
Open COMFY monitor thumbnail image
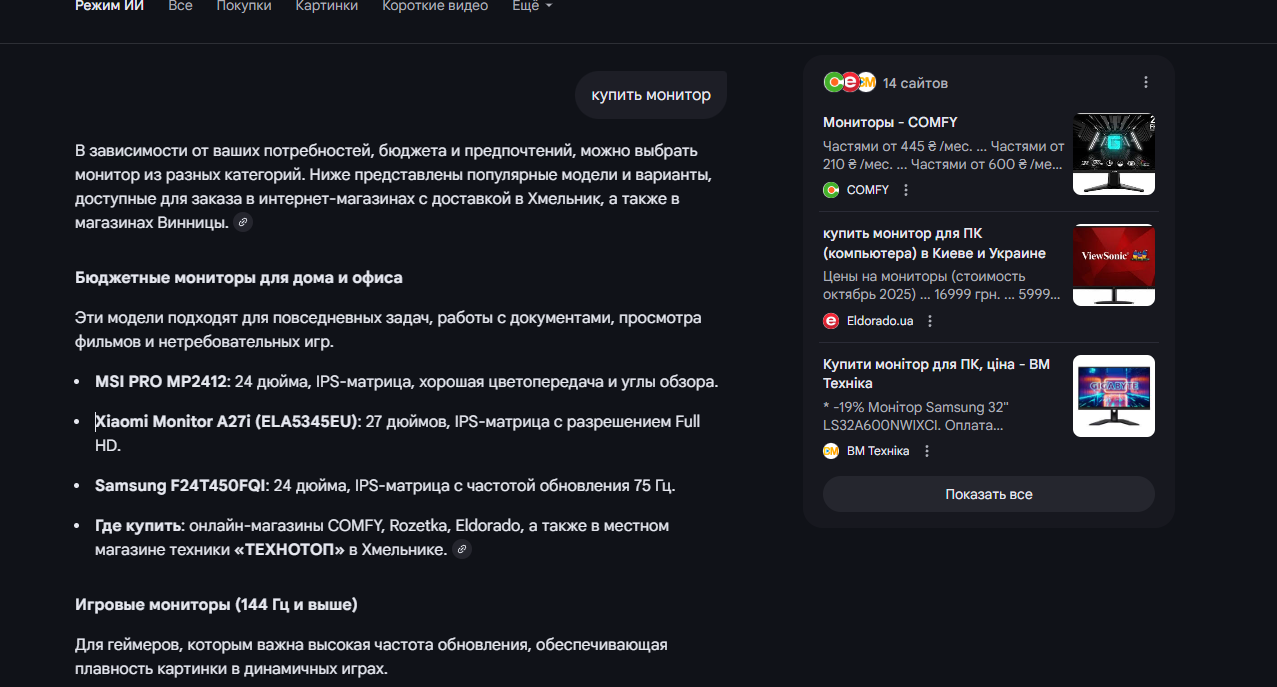(x=1114, y=154)
